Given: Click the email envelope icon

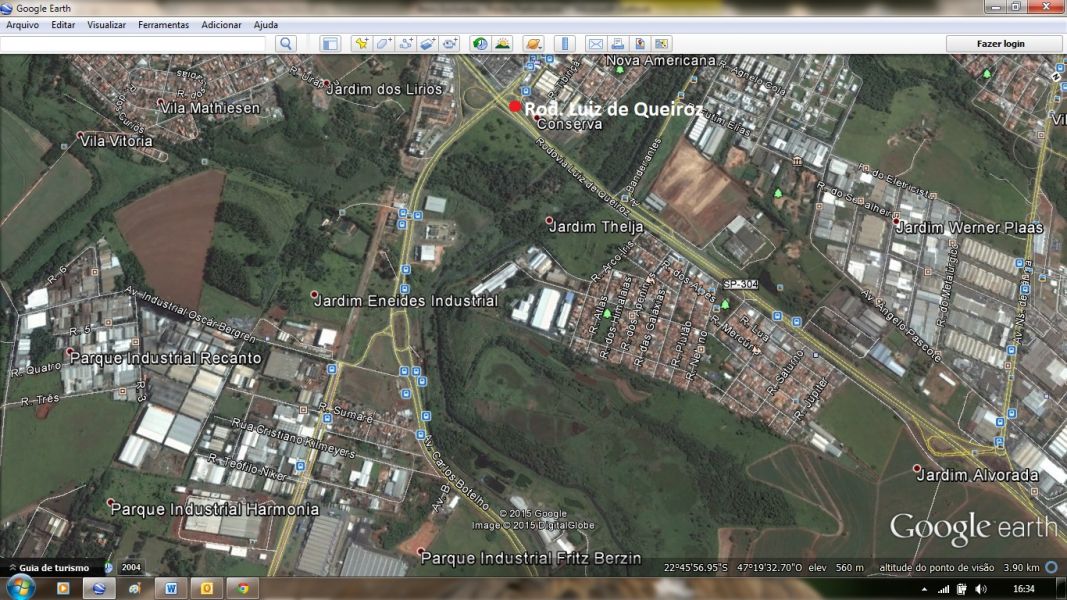Looking at the screenshot, I should 595,44.
